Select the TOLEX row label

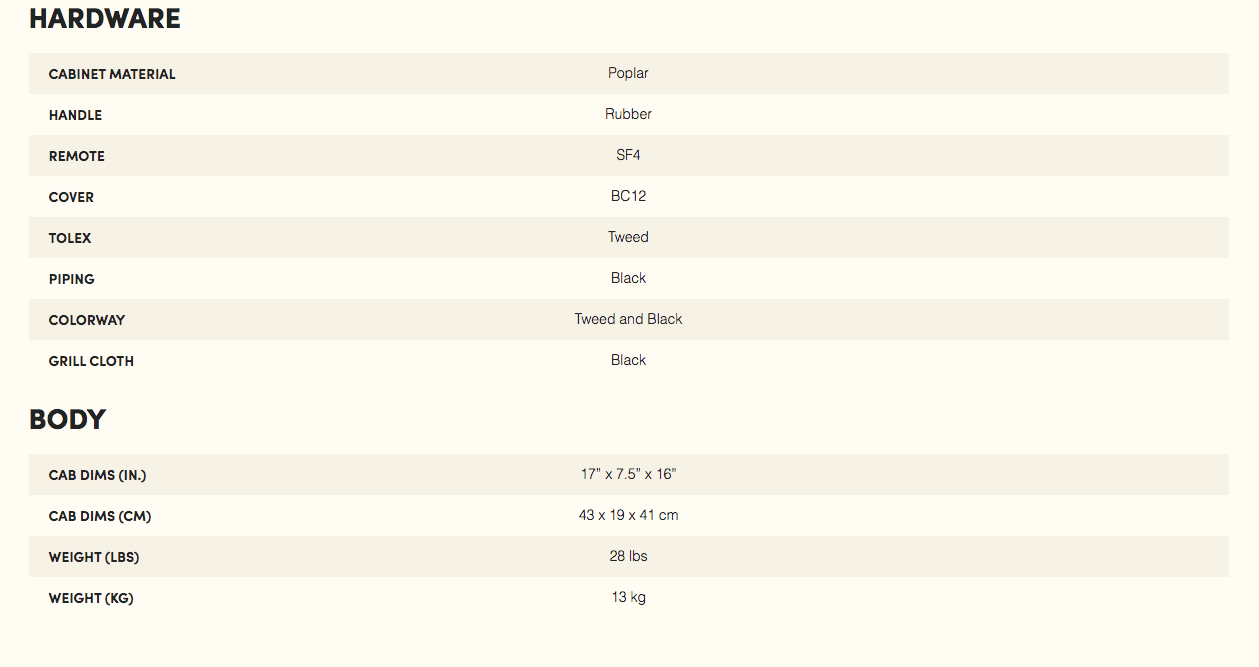[70, 238]
